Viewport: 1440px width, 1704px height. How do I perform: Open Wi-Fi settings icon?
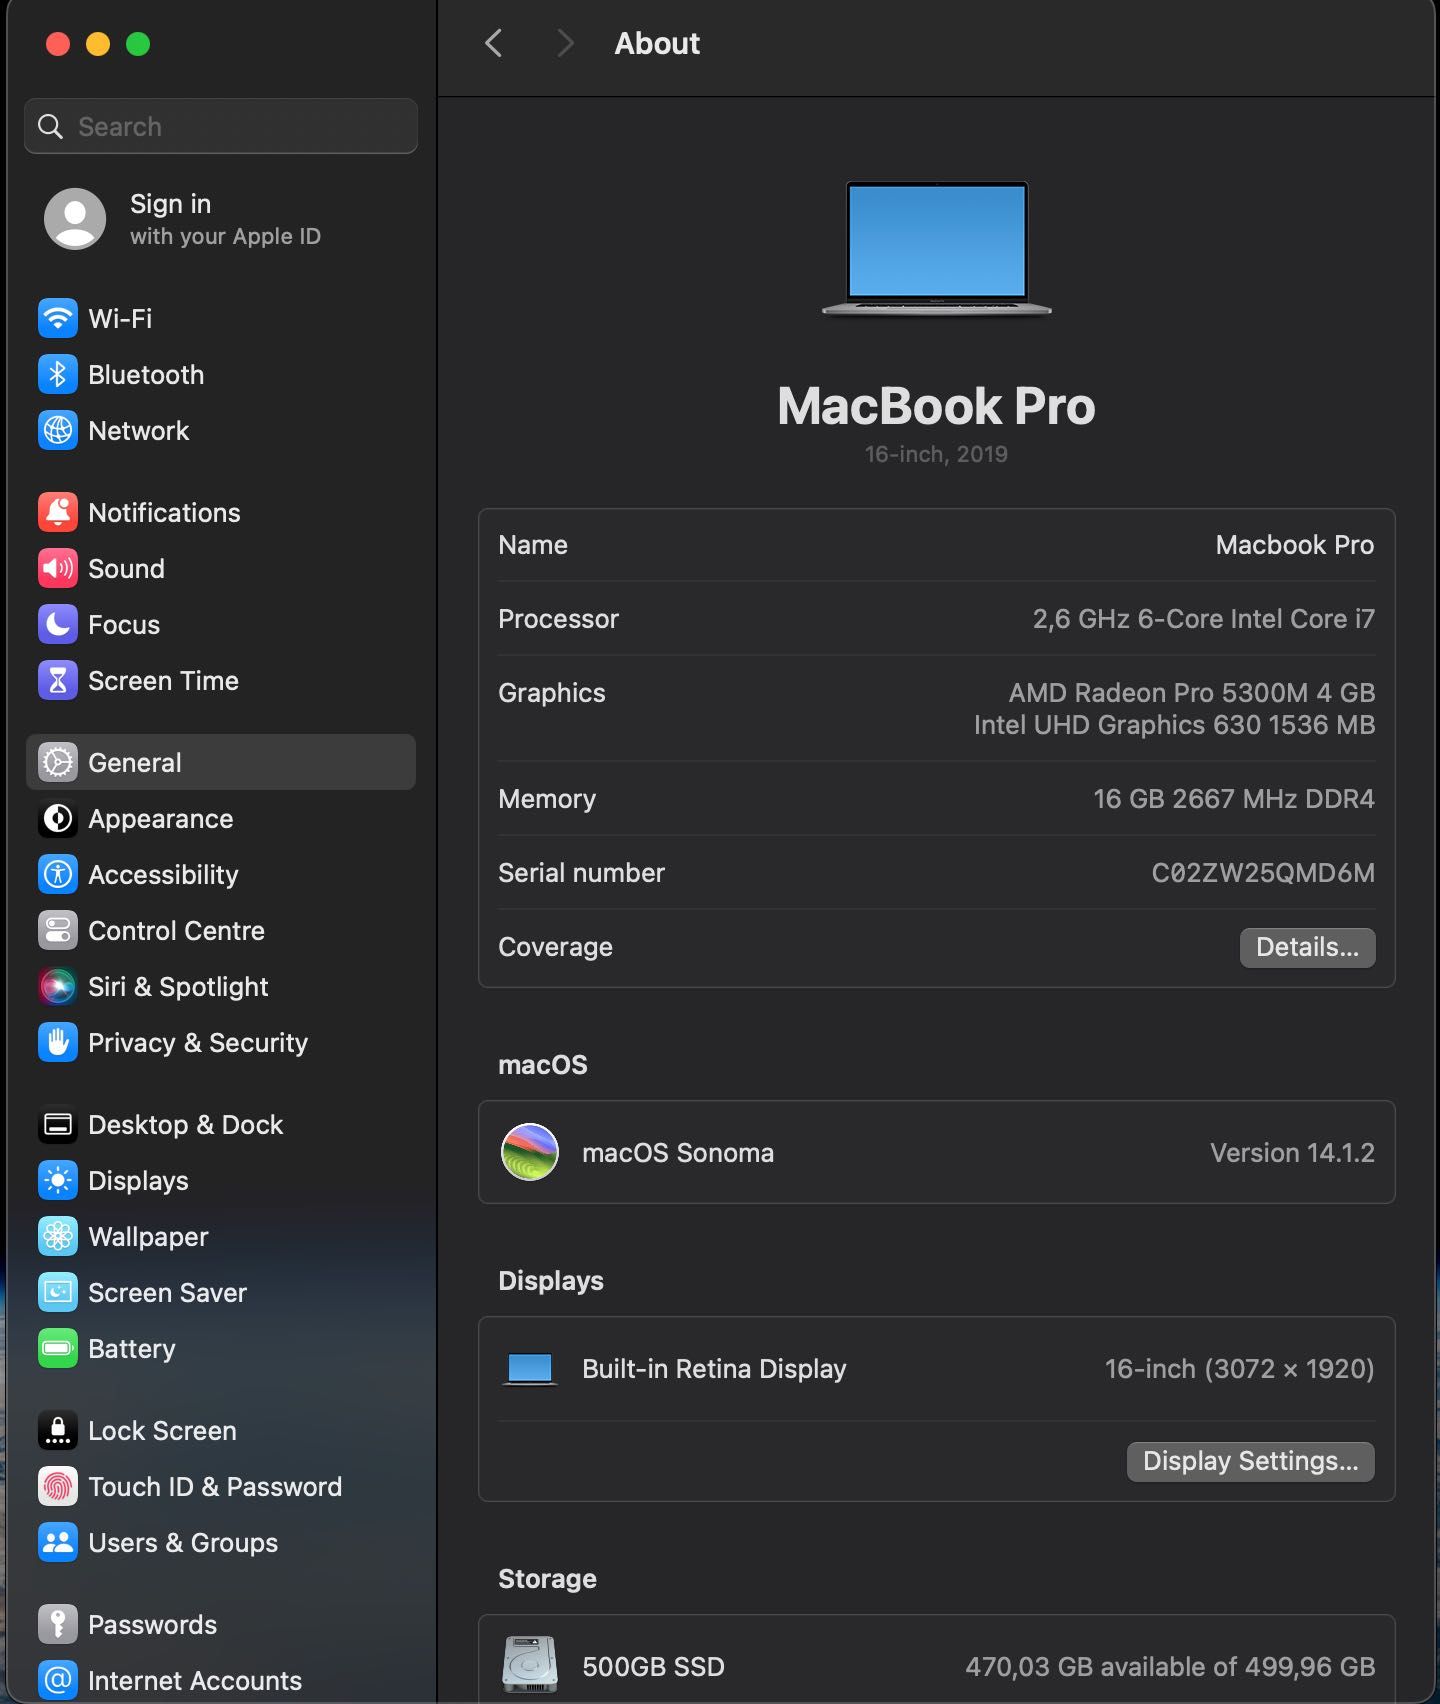(58, 319)
